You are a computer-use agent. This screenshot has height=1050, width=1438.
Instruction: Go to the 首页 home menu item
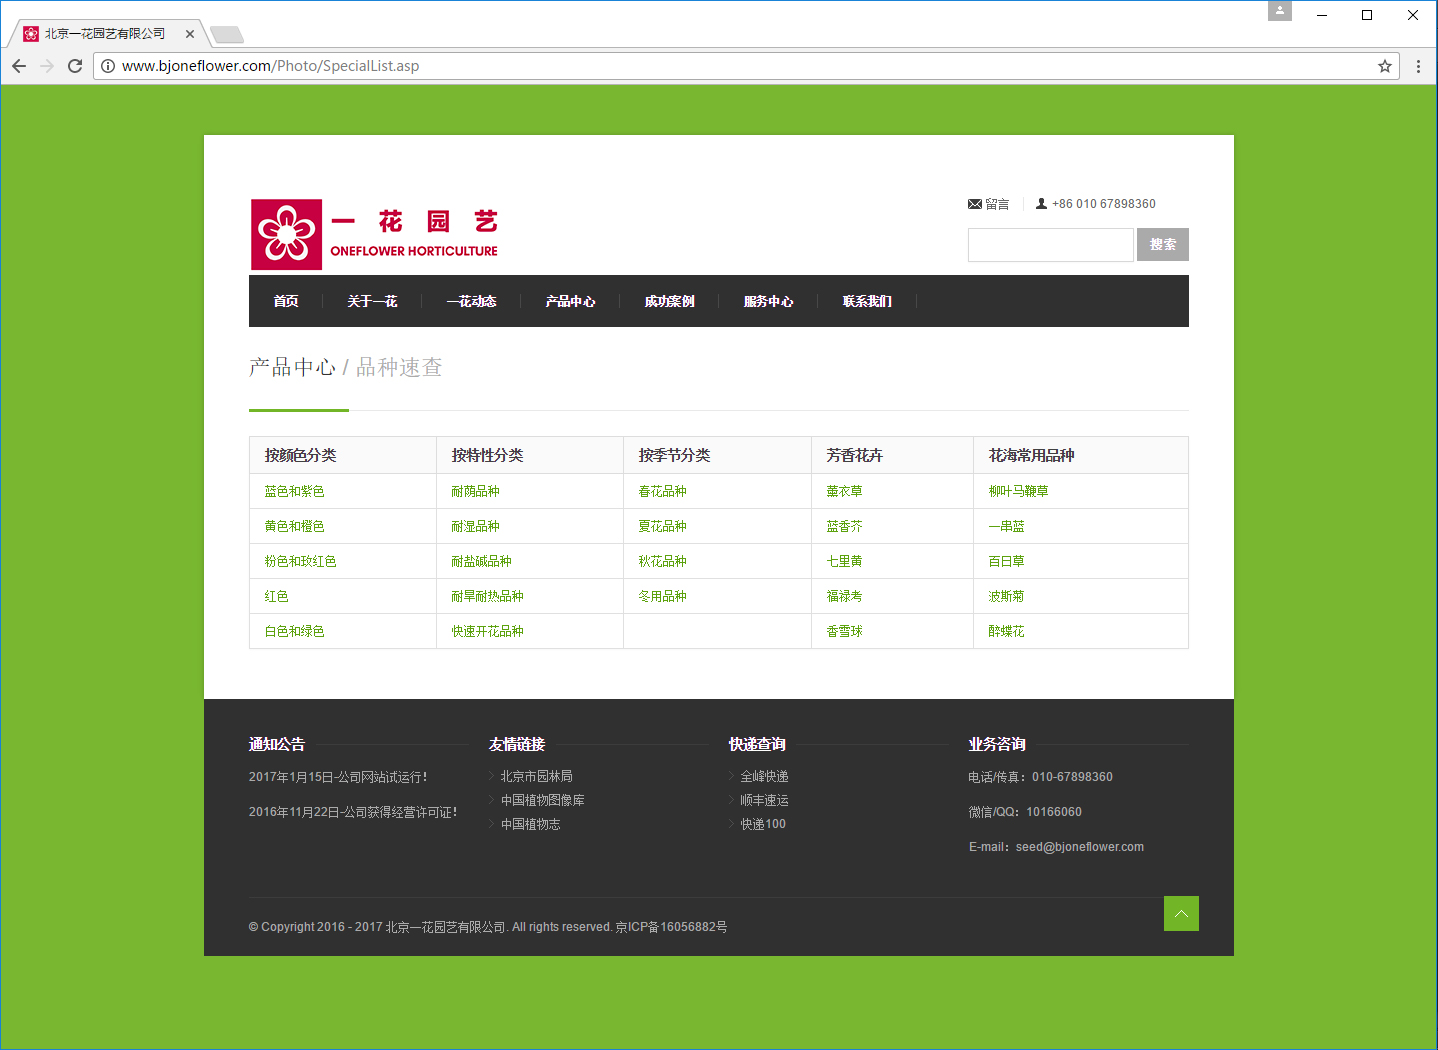point(286,301)
